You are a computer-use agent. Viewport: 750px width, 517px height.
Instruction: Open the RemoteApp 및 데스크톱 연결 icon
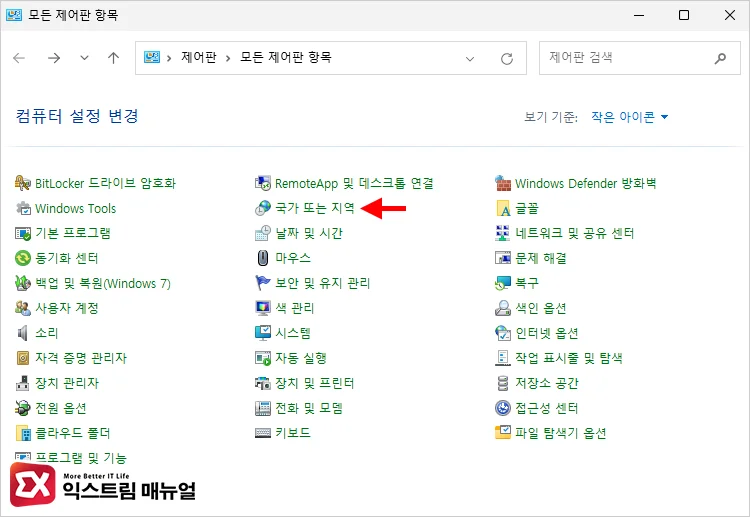coord(263,183)
